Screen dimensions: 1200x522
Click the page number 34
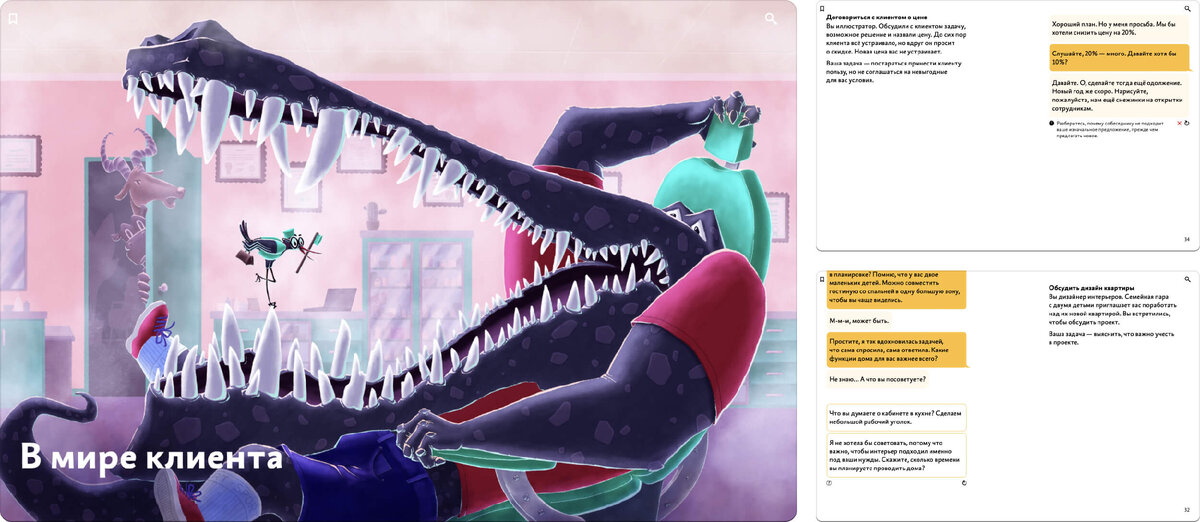click(1186, 240)
